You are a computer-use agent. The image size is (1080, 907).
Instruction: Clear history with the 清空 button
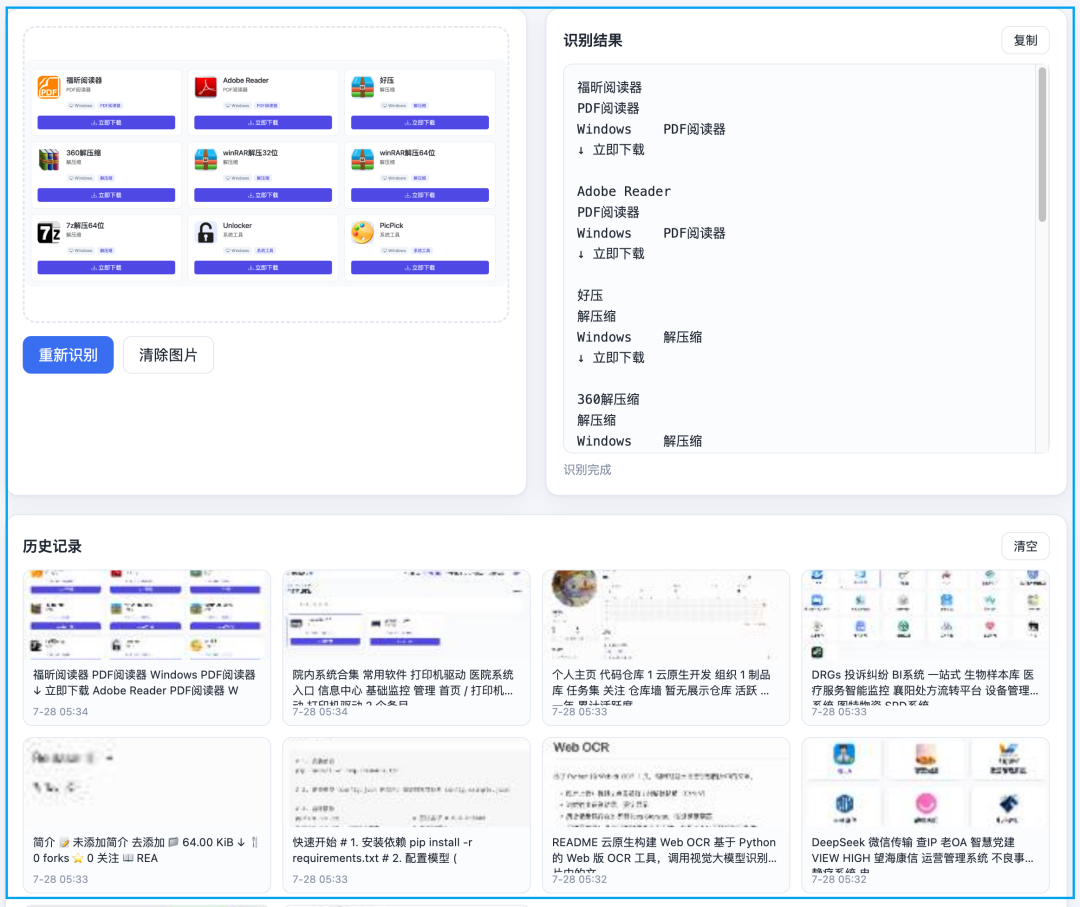point(1025,546)
